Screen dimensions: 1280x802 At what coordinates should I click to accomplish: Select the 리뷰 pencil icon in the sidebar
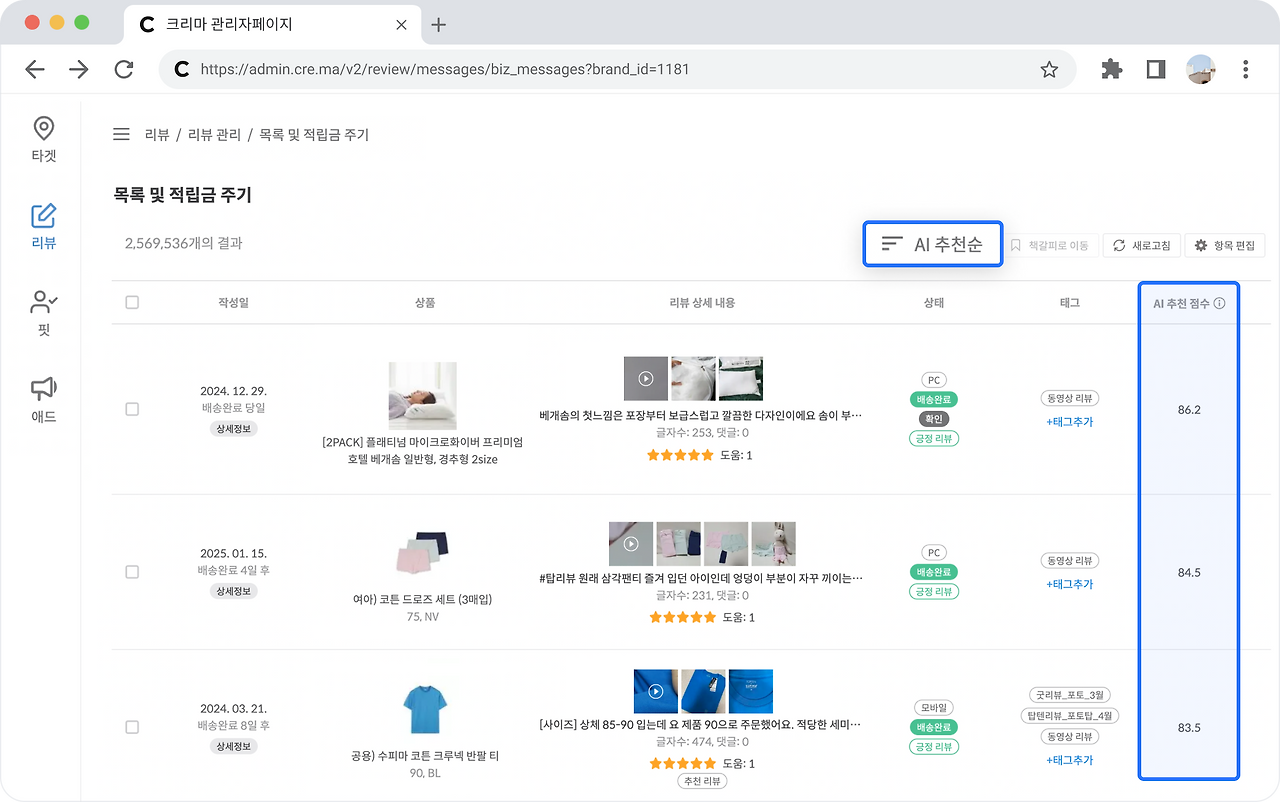(x=42, y=226)
